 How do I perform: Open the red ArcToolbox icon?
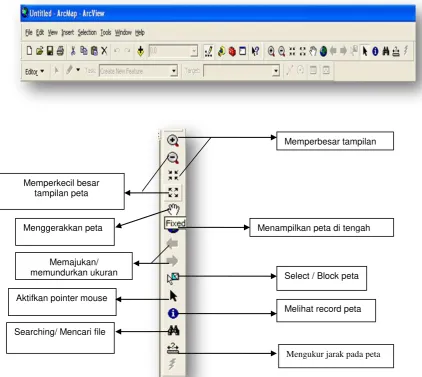tap(232, 51)
